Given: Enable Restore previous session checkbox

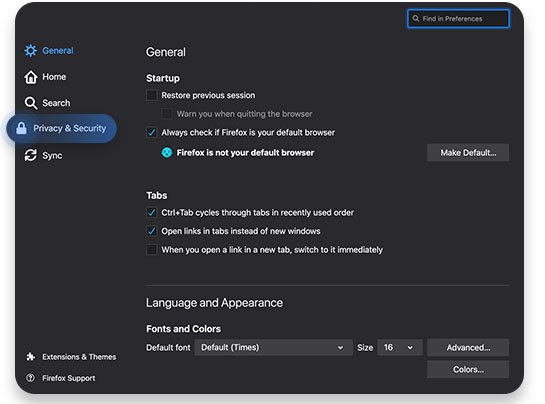Looking at the screenshot, I should pos(152,95).
